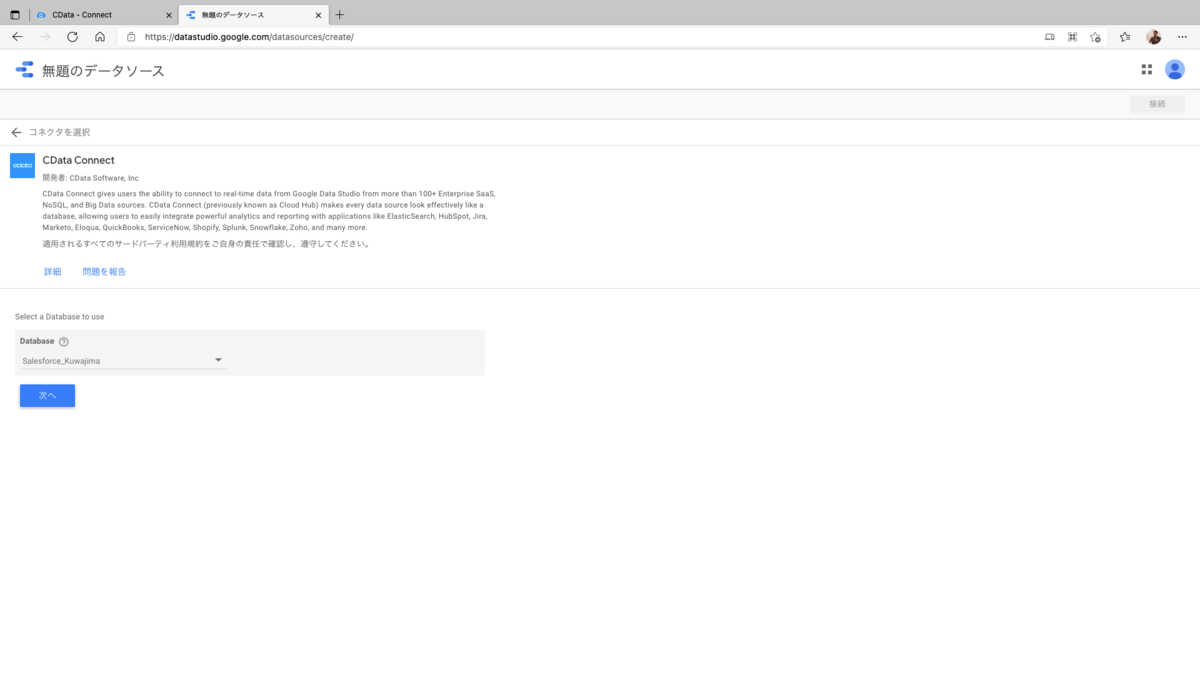
Task: Go back to コネクタを選択
Action: point(16,132)
